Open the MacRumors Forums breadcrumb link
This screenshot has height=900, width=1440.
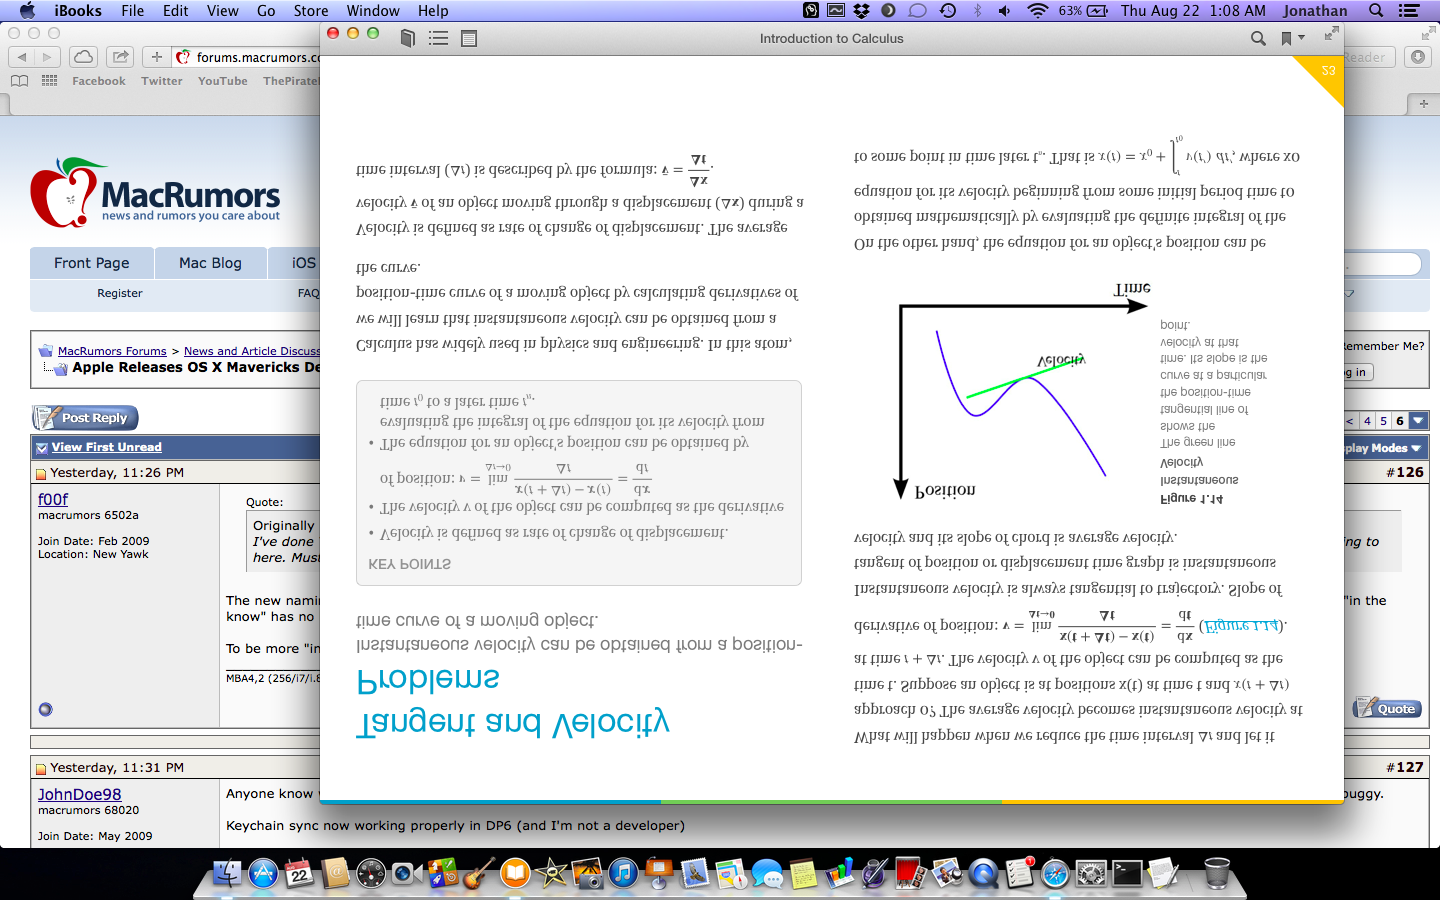[112, 351]
